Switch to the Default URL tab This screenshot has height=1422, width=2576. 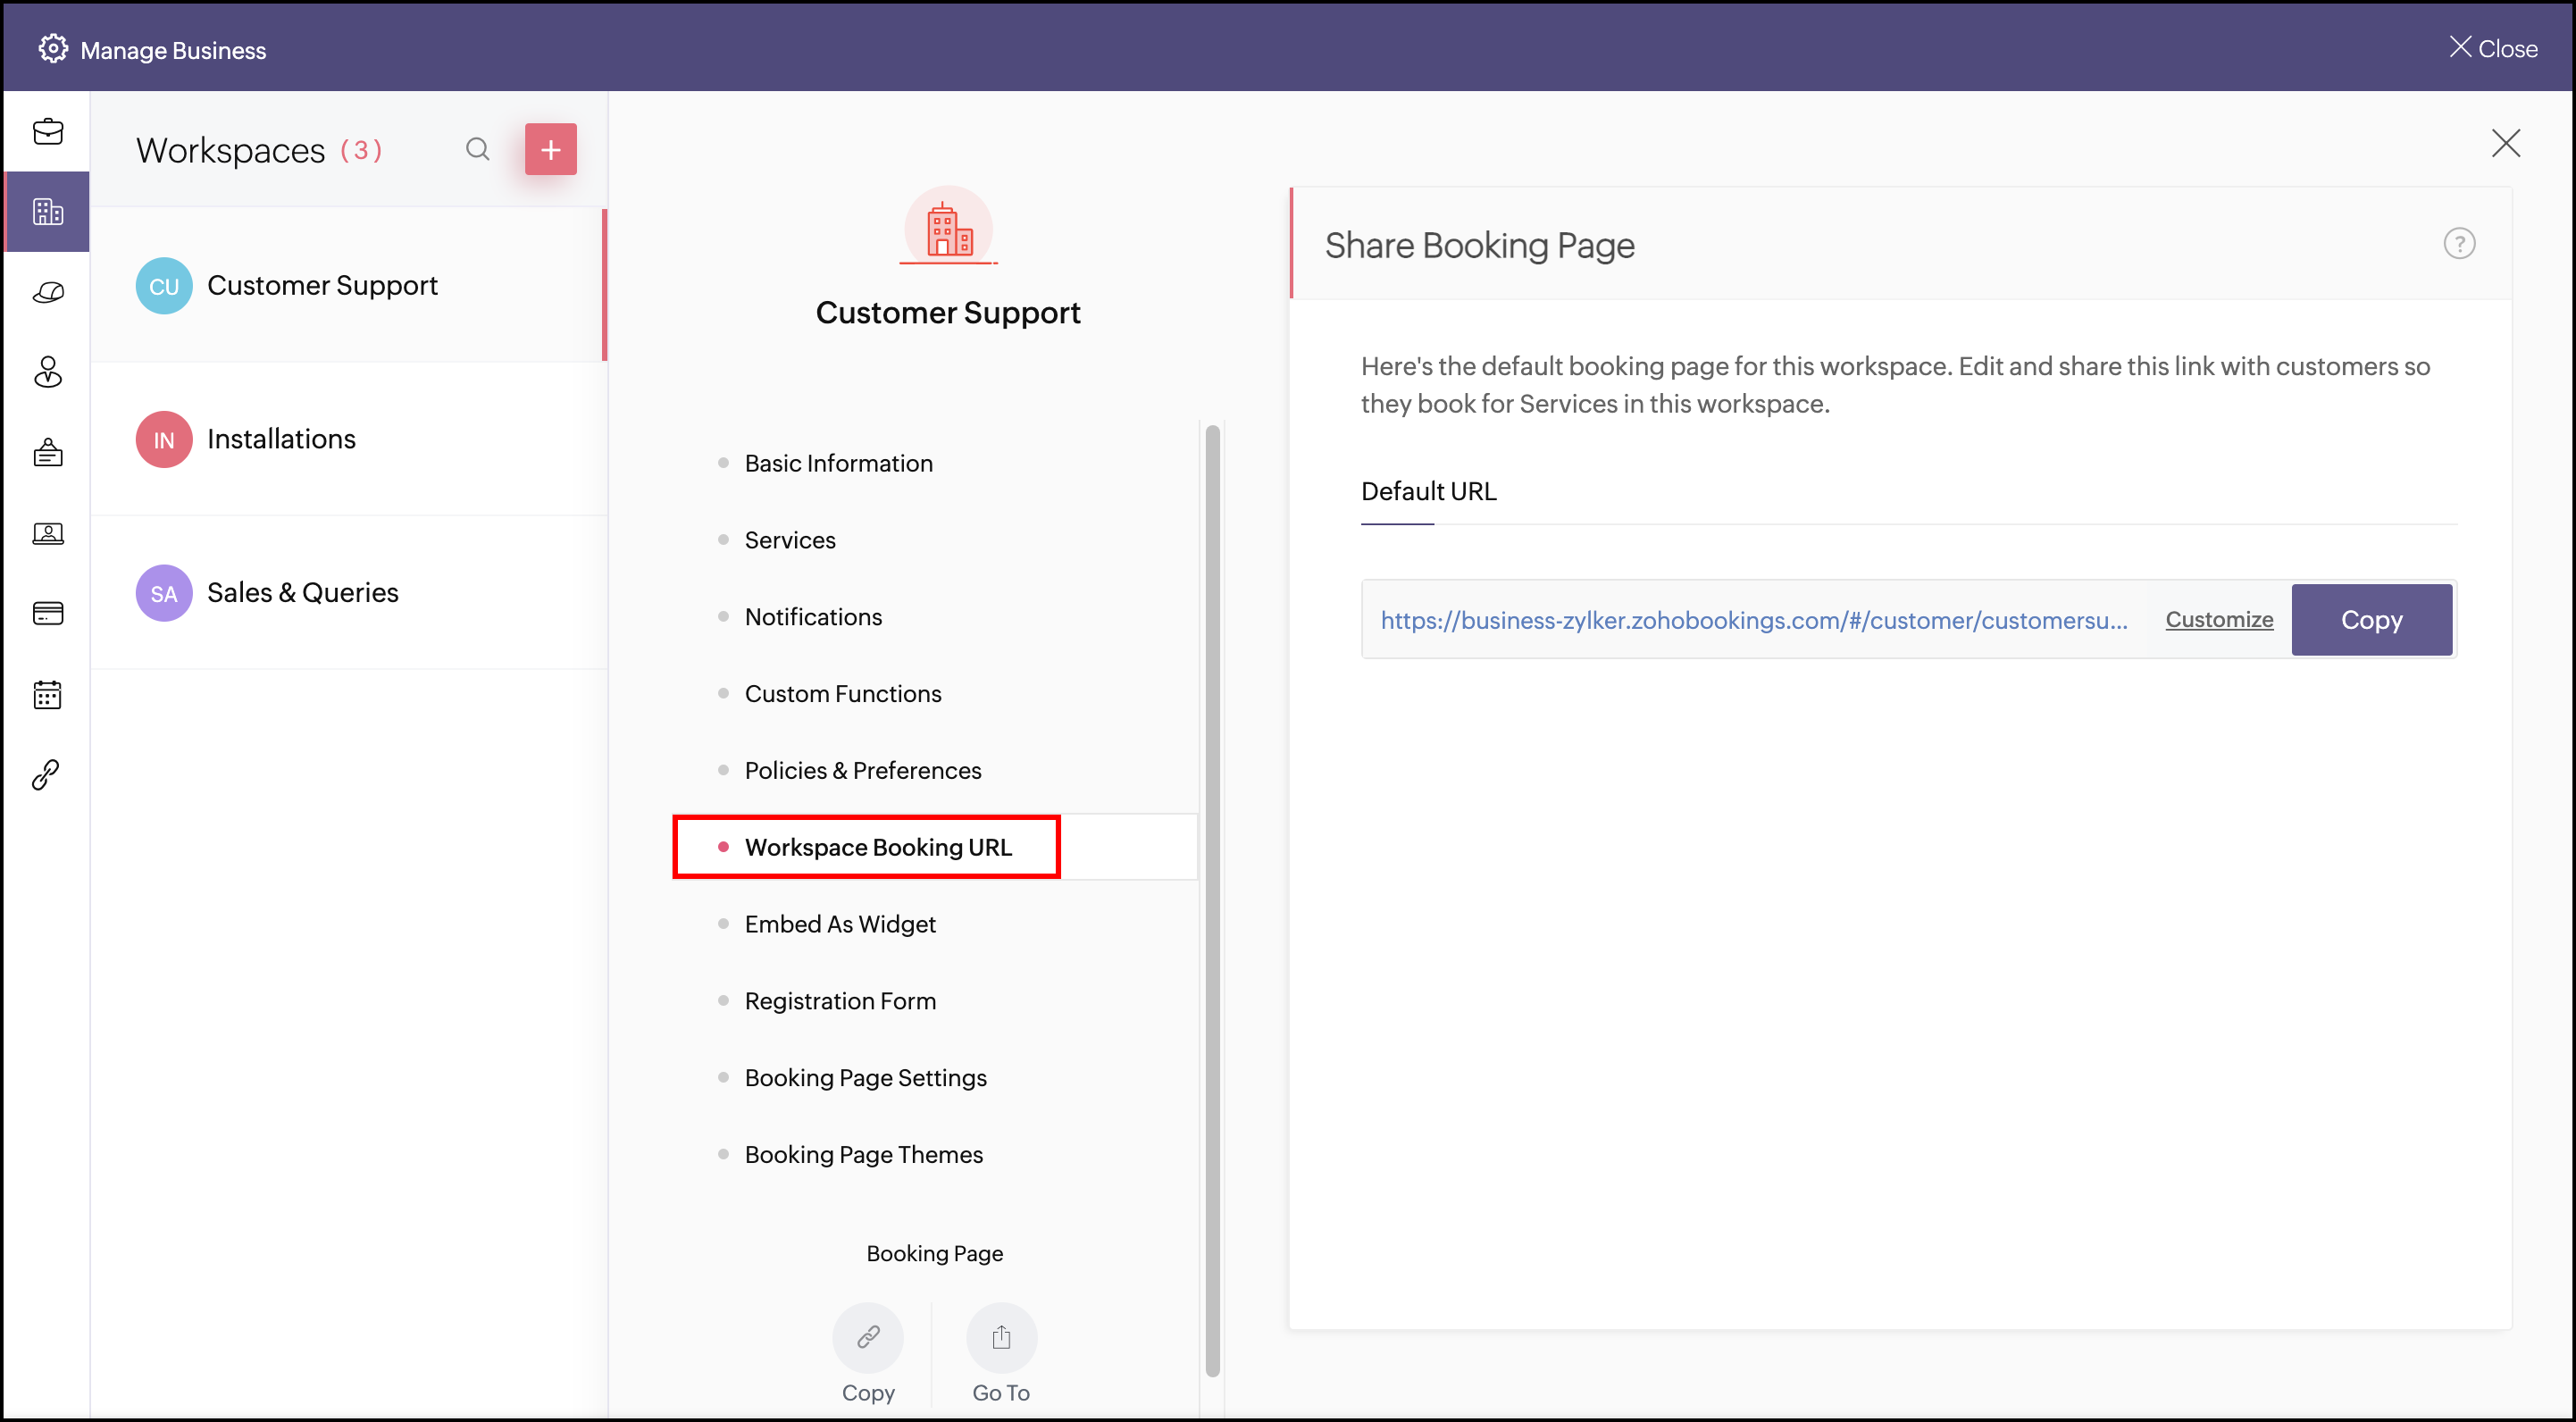(1427, 491)
